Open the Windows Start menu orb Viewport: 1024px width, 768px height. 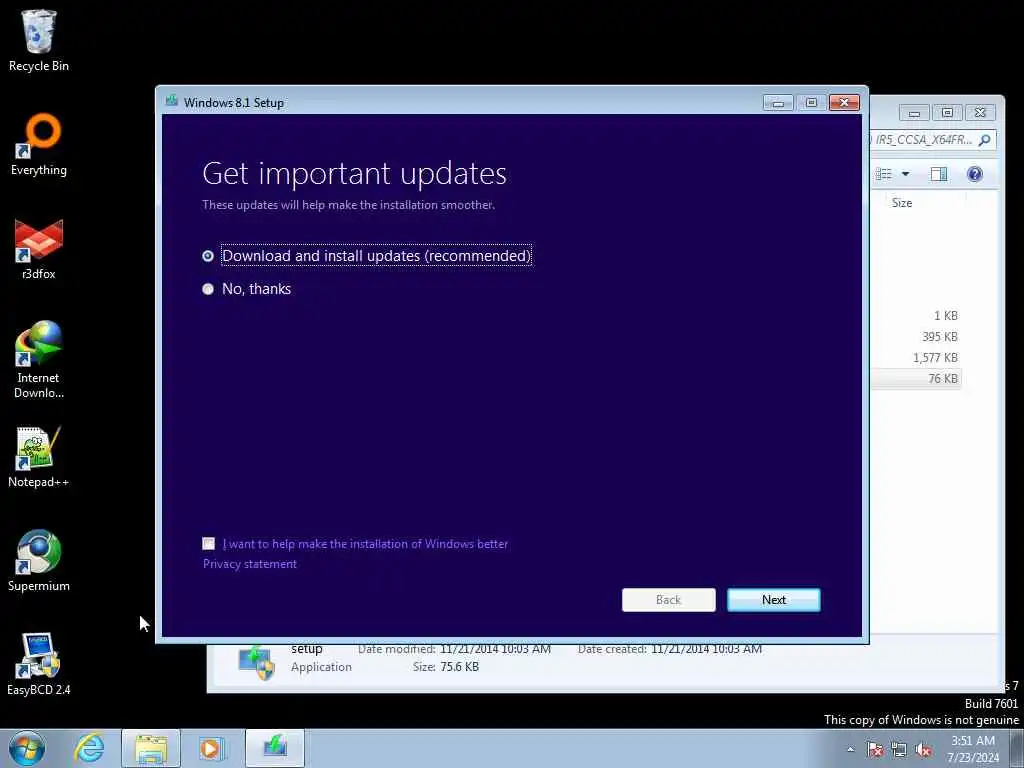[27, 748]
